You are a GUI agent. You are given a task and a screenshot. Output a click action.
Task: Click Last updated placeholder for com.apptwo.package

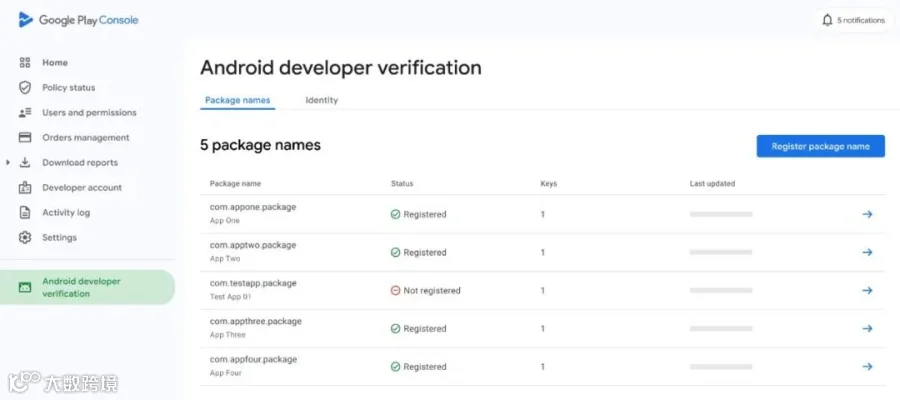point(721,252)
